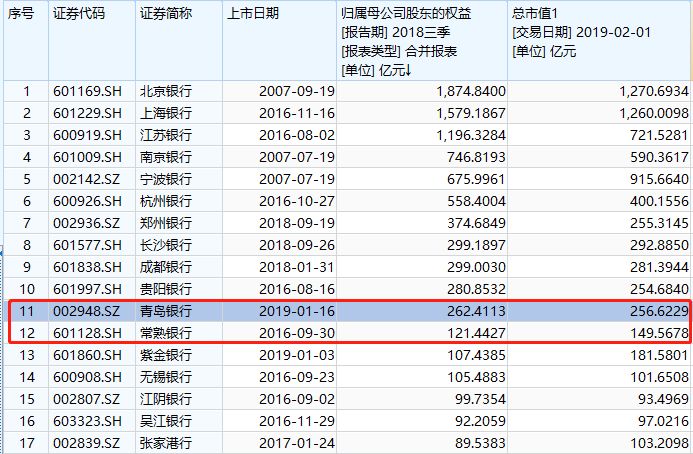
Task: Click equity value 374.6849
Action: point(476,223)
